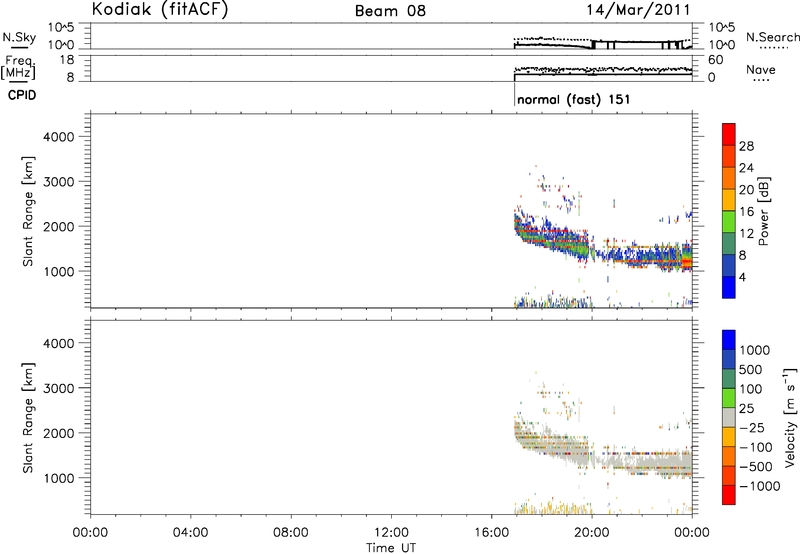Screen dimensions: 800x554
Task: Click the '-1000' velocity scale value
Action: pos(760,486)
